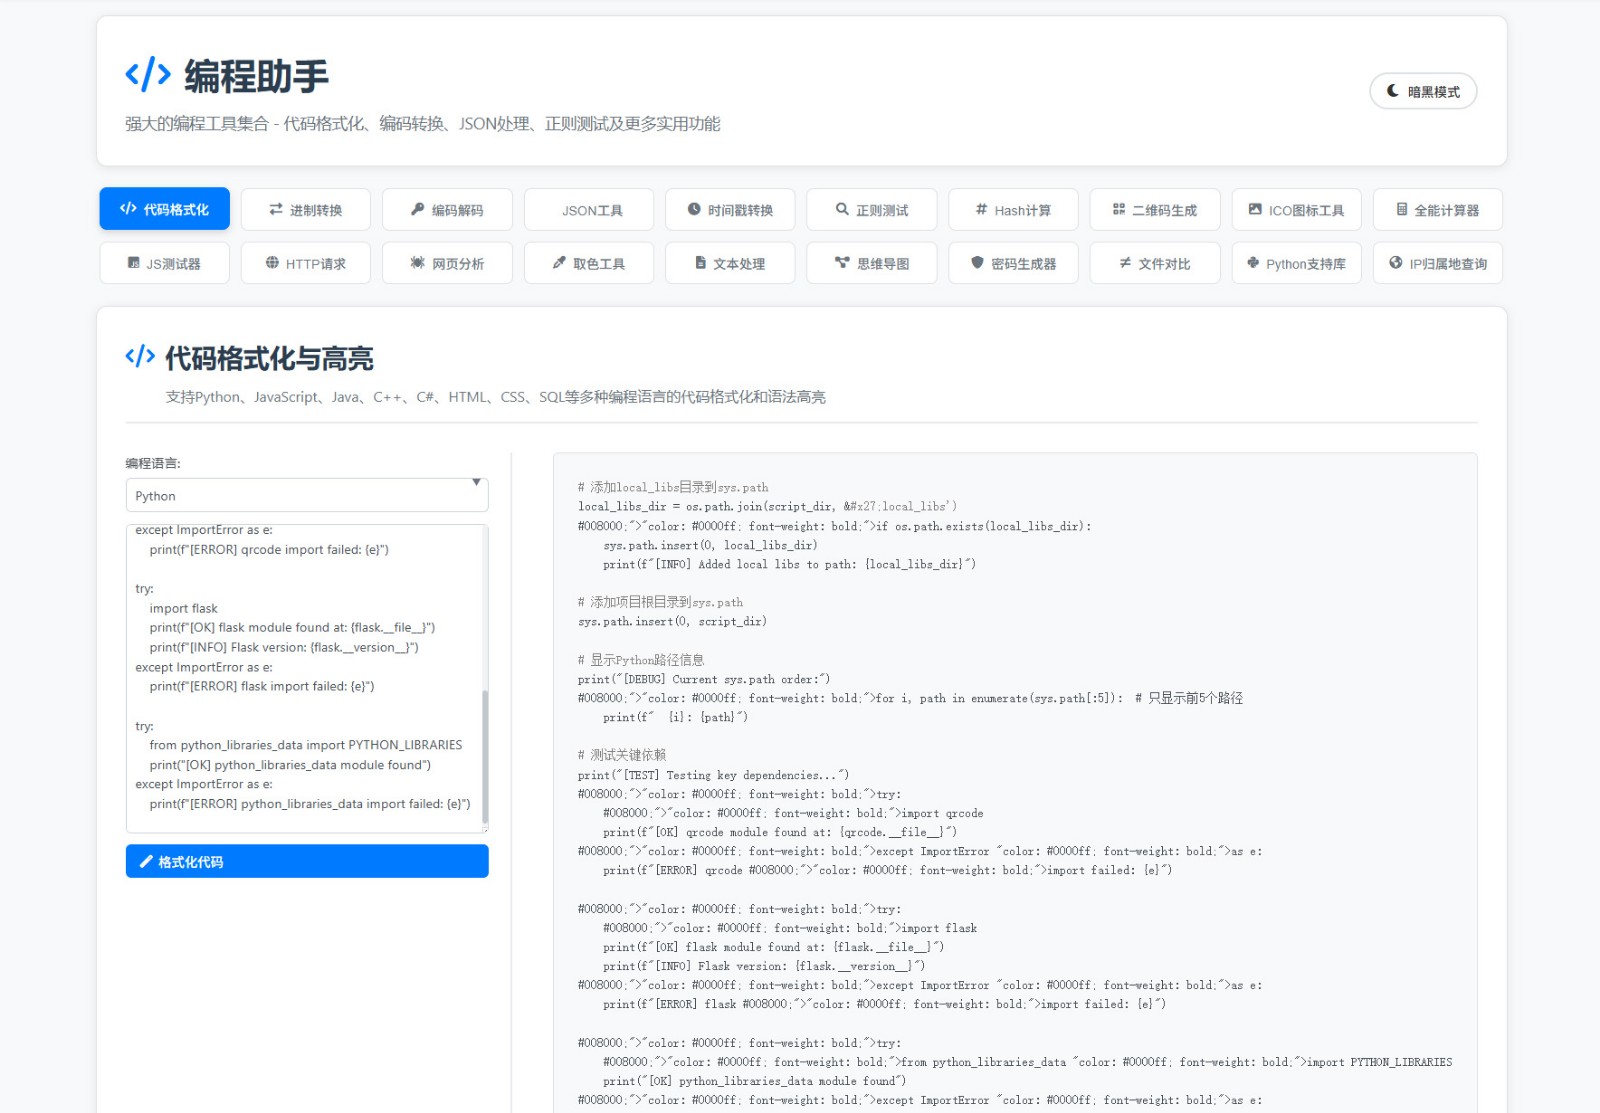Open the 文件对比 comparison tool

[x=1154, y=263]
